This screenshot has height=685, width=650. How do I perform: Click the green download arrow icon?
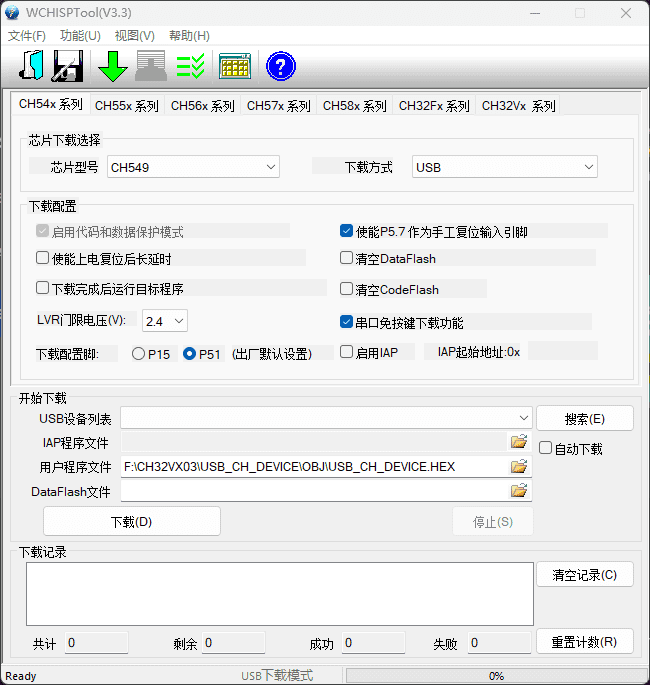[113, 66]
